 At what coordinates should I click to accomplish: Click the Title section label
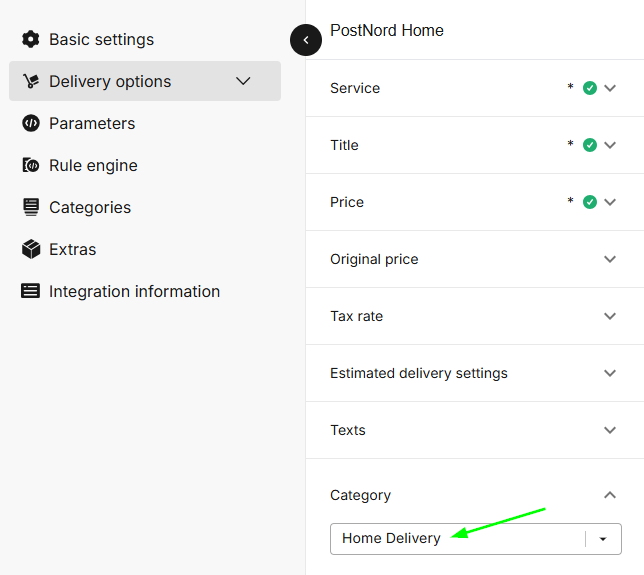point(344,145)
